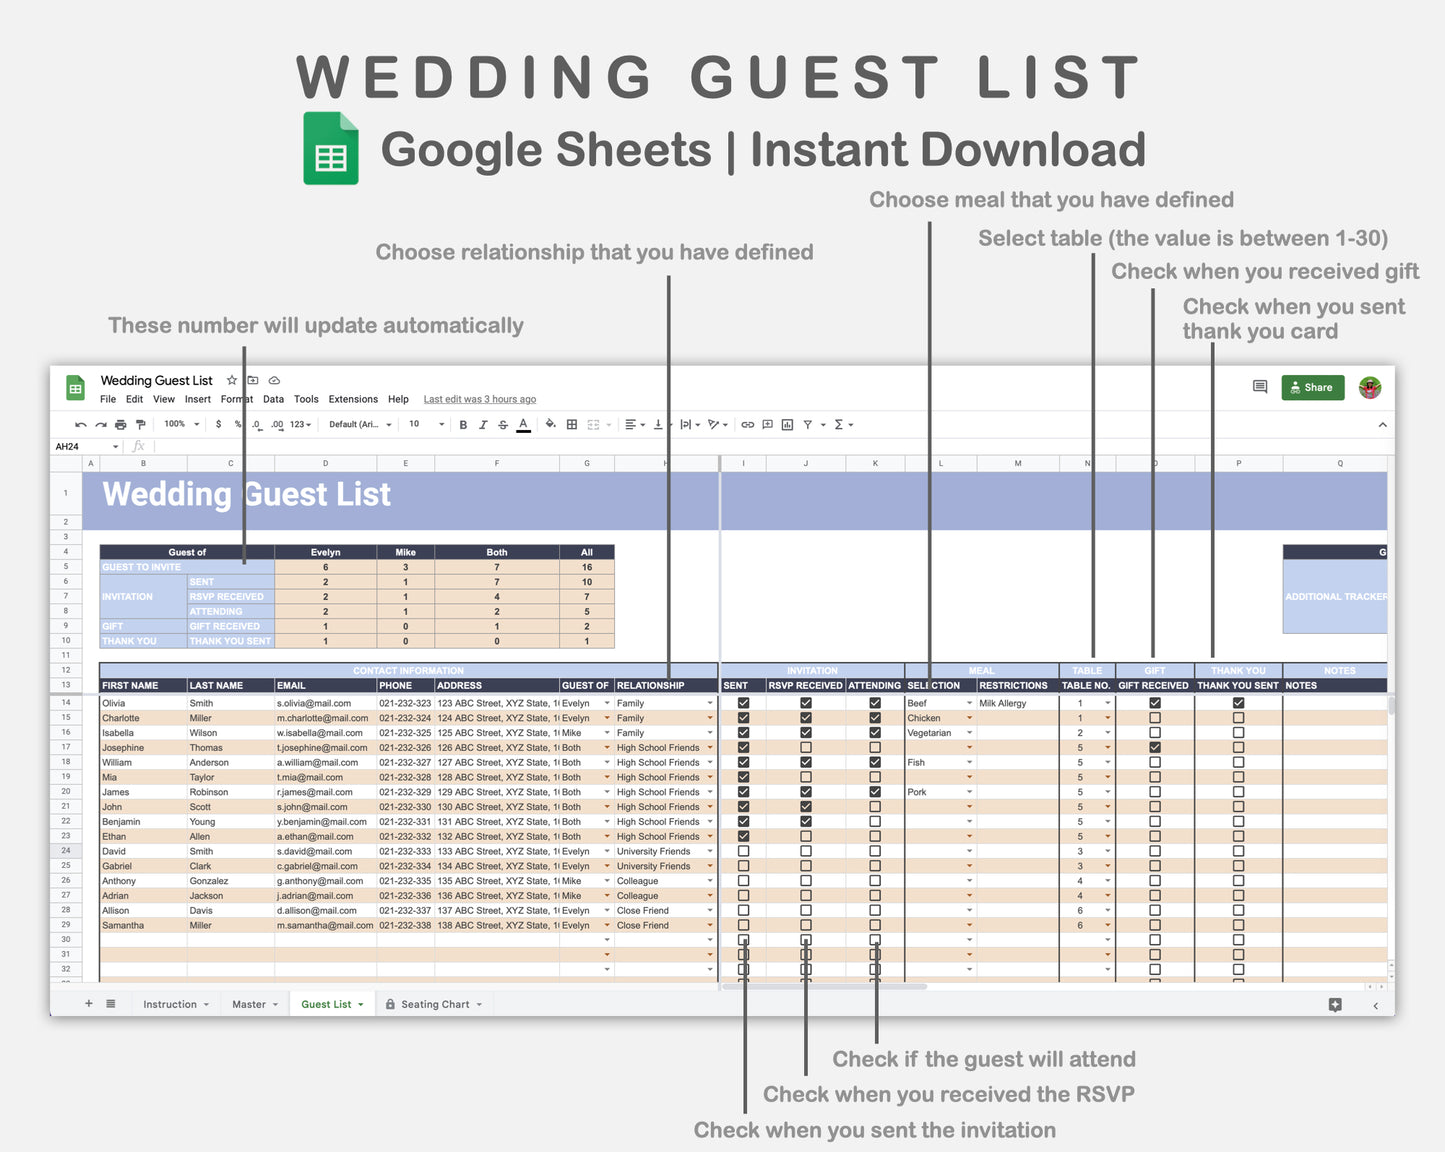
Task: Add a new sheet with the plus button
Action: coord(88,1003)
